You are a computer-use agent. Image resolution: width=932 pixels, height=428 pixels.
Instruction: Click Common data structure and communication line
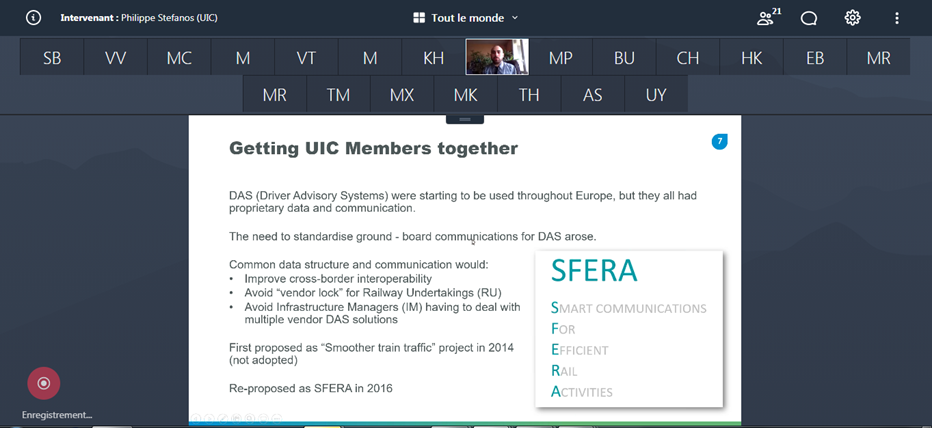click(359, 265)
